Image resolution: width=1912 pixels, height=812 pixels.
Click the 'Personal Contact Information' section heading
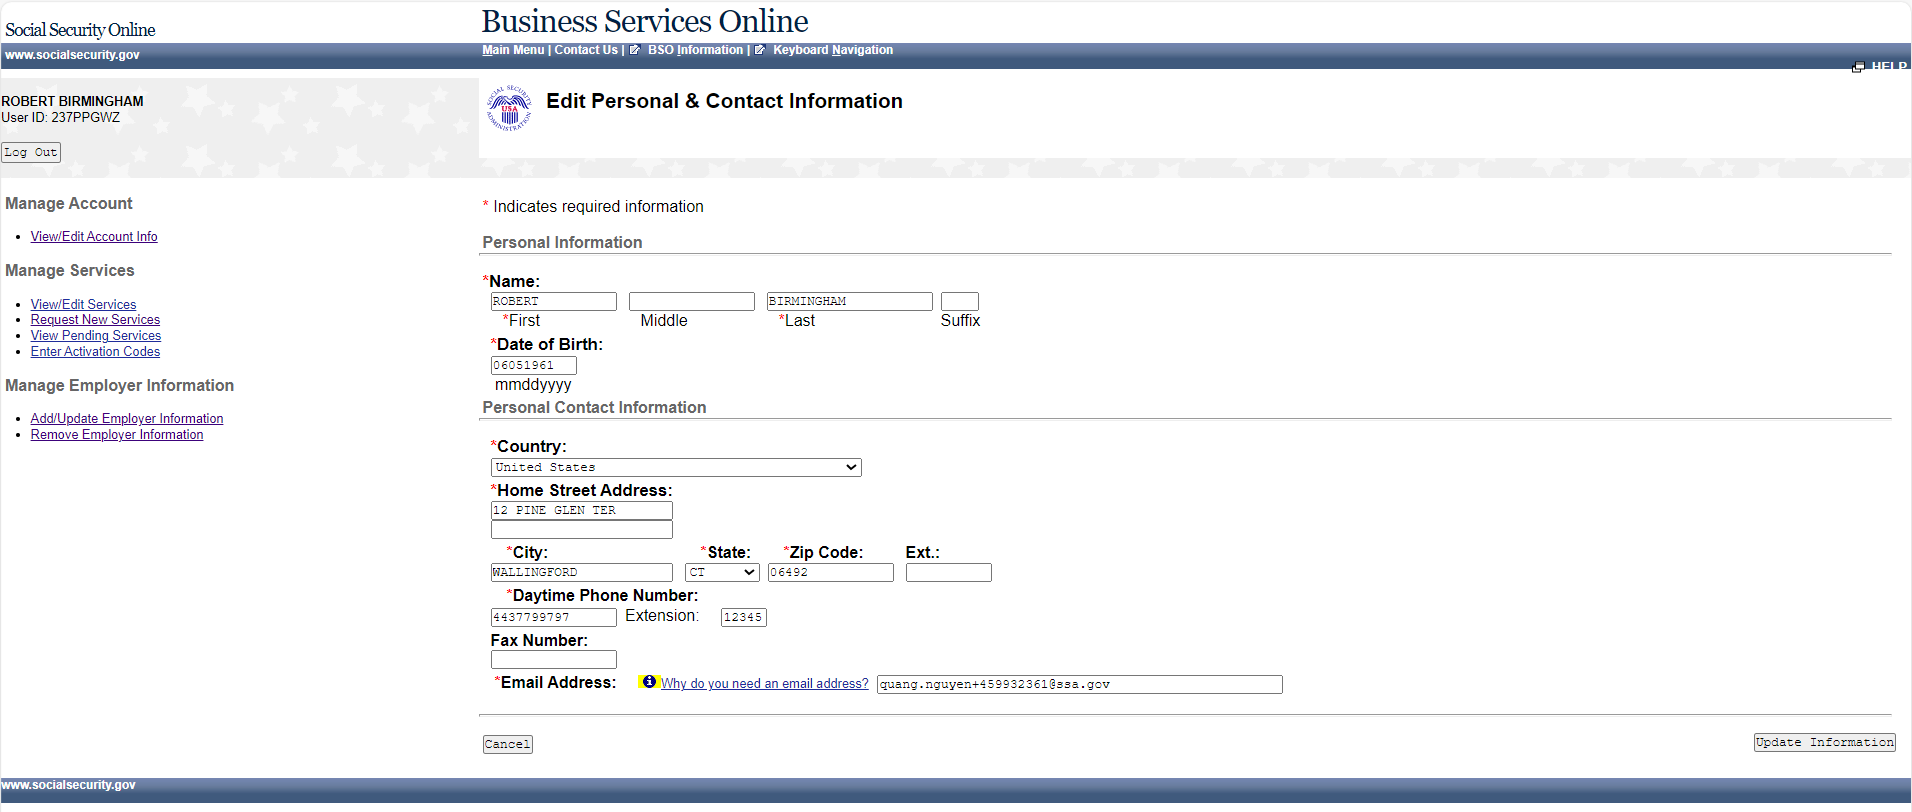click(594, 407)
